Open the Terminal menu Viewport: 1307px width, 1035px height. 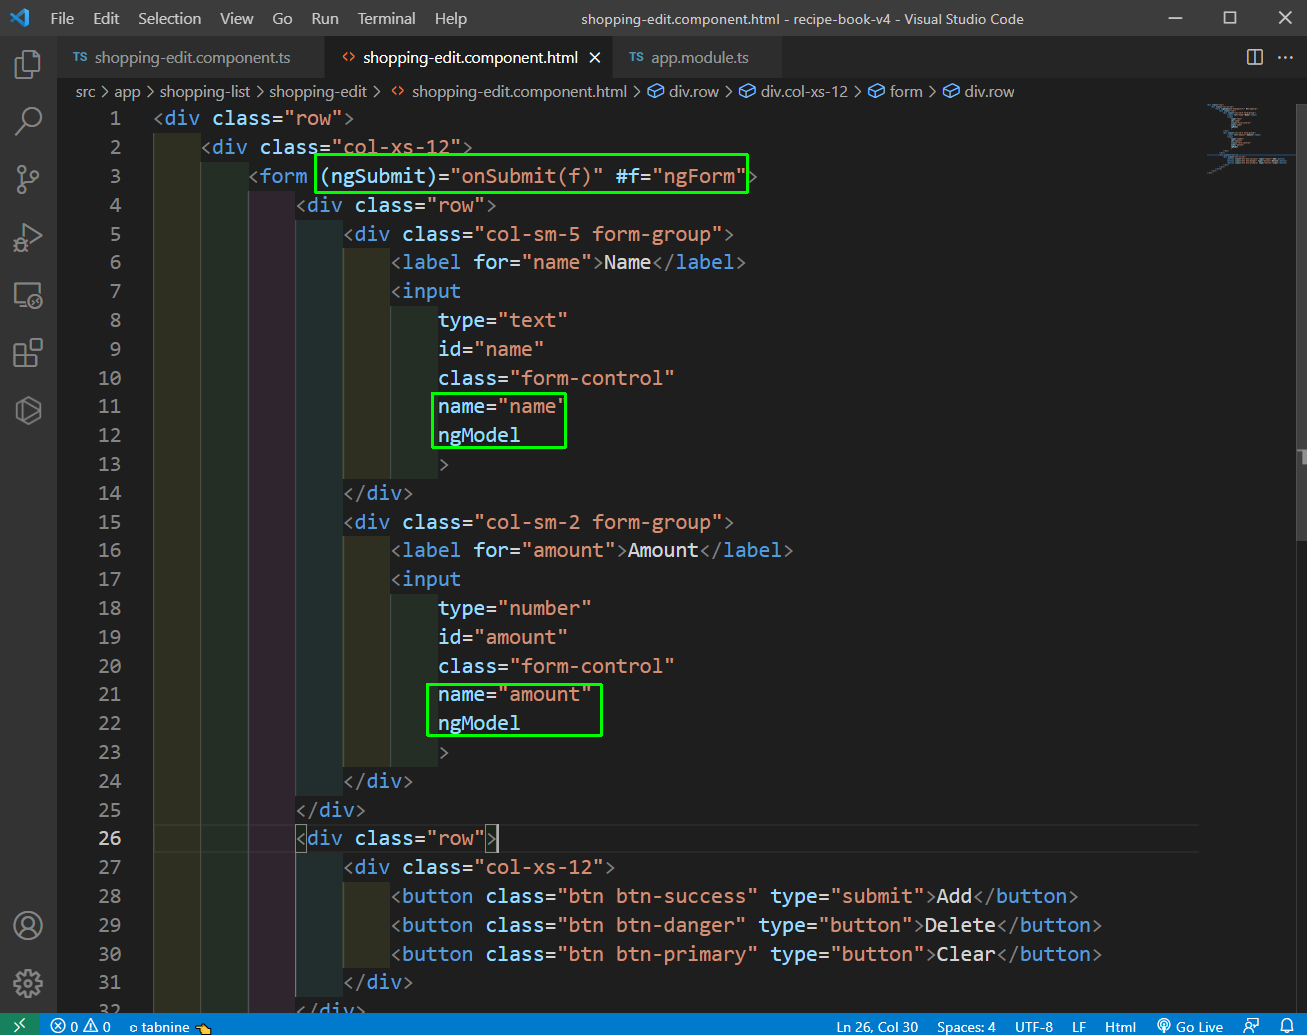[x=387, y=18]
